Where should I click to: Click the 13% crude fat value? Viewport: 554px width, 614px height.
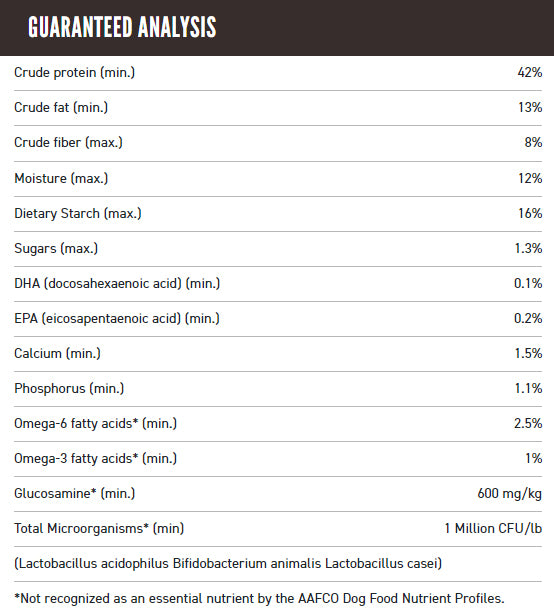click(x=530, y=107)
